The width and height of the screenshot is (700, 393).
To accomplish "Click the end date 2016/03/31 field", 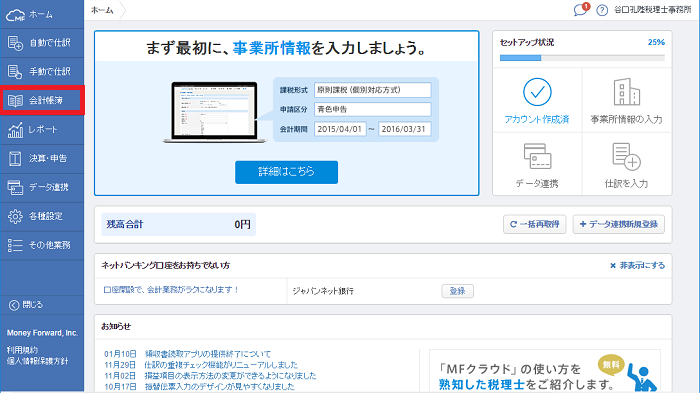I will (x=405, y=129).
